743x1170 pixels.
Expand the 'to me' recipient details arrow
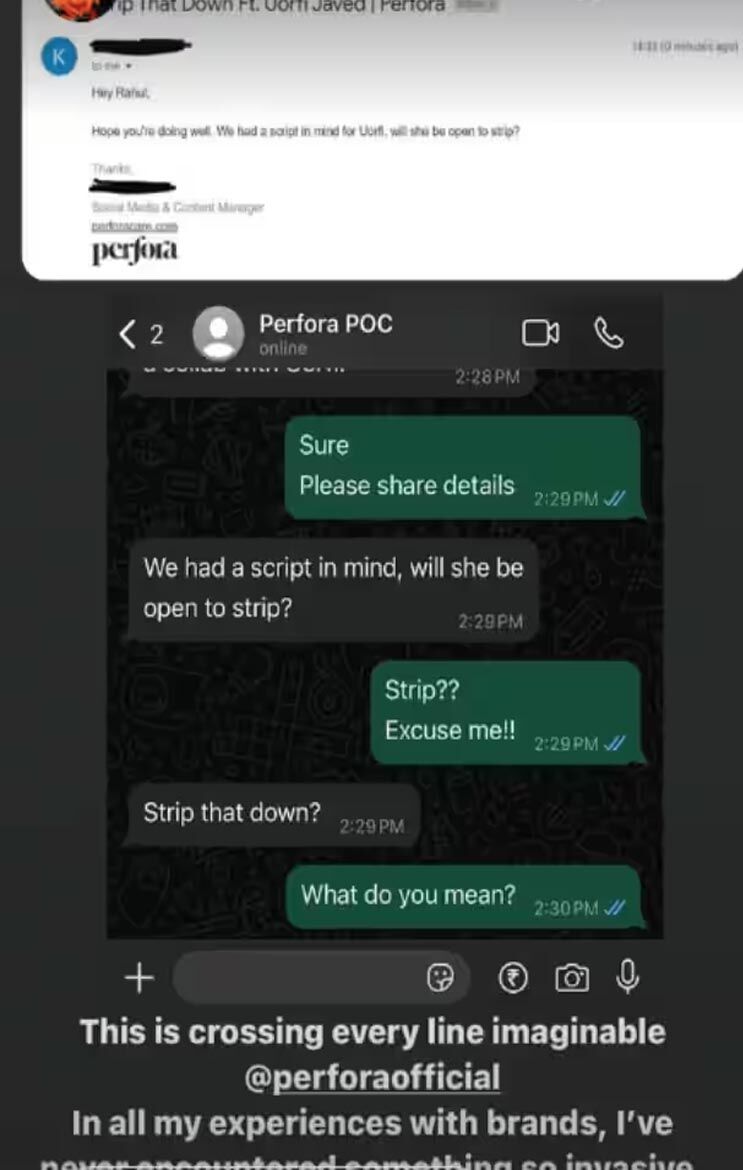[x=129, y=66]
